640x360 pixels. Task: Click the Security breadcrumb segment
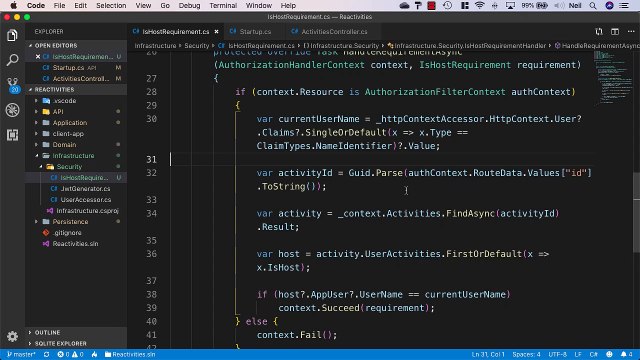click(x=196, y=46)
